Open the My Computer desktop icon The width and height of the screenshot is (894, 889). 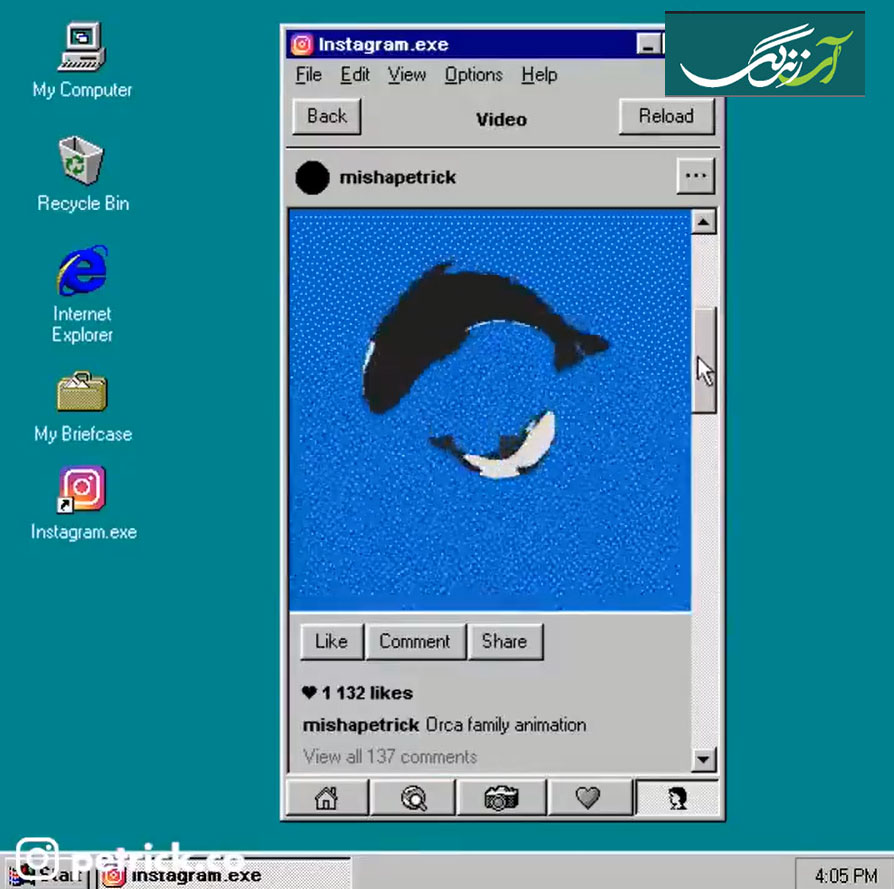click(82, 60)
